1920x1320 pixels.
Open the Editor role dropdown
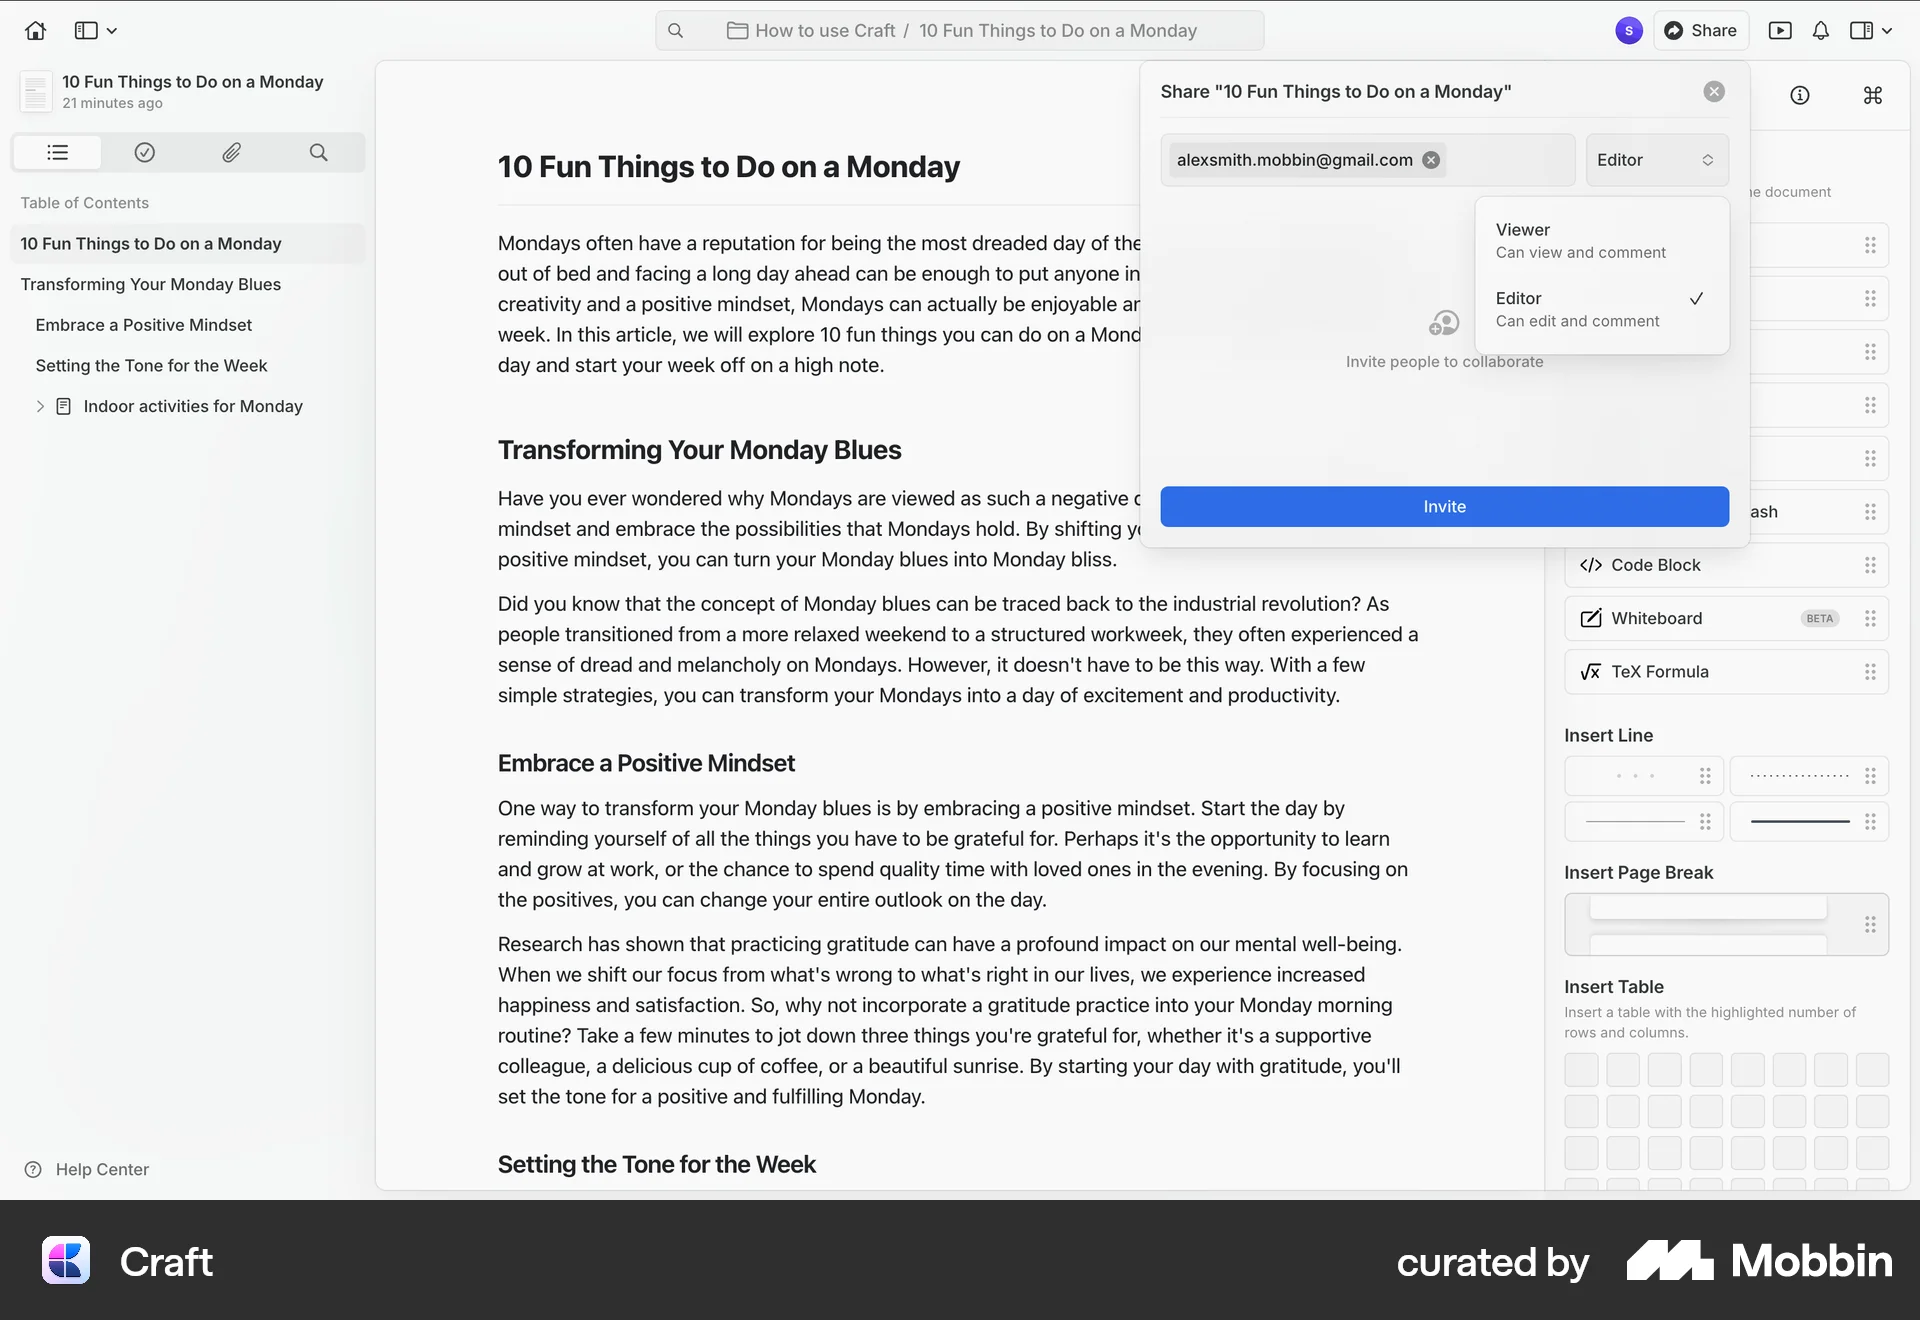point(1656,160)
